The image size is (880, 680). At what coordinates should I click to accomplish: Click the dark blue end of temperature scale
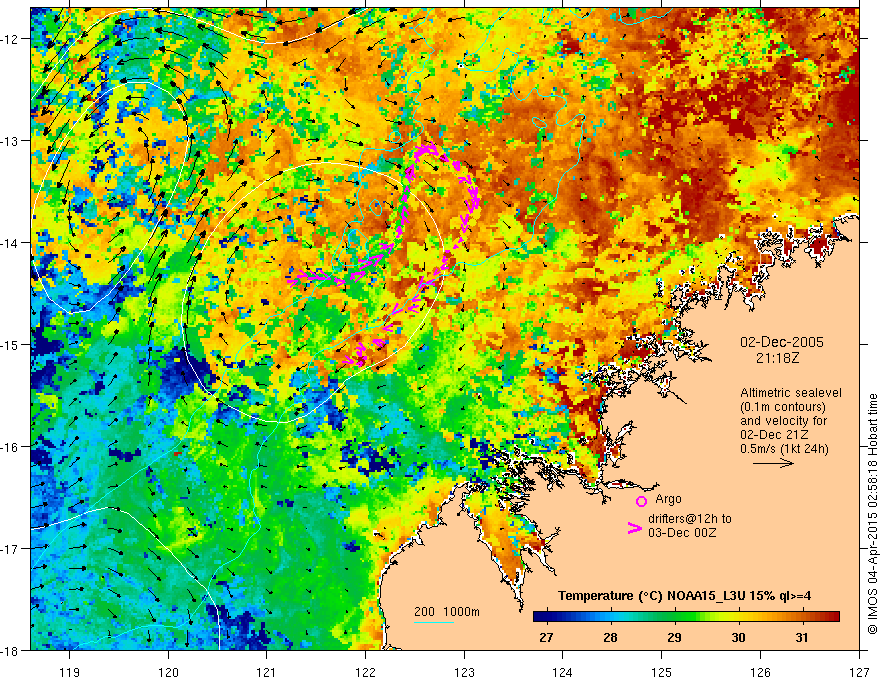click(539, 617)
